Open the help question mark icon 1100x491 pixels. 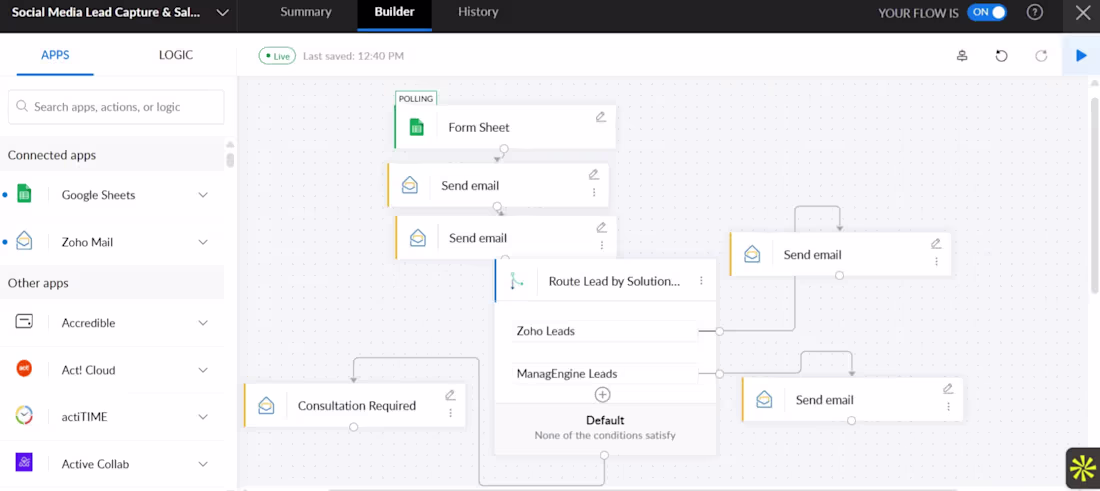tap(1035, 13)
